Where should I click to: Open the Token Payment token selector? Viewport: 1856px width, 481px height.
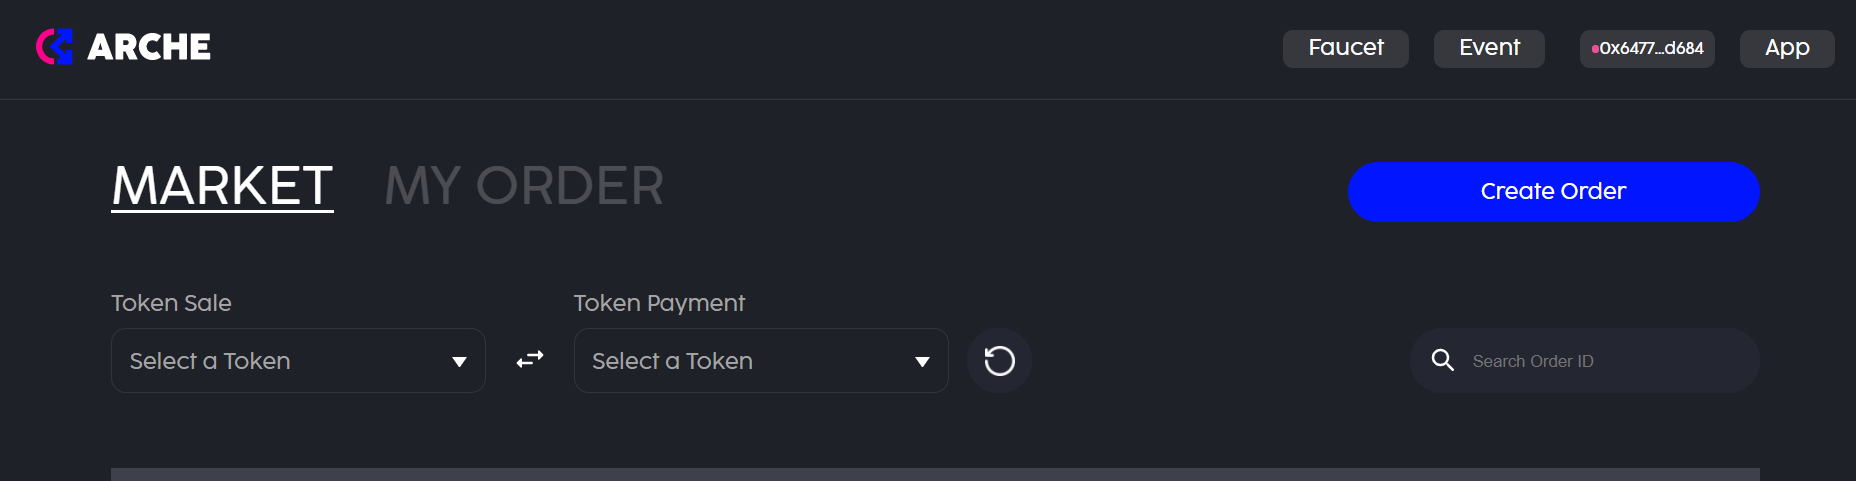pos(742,361)
